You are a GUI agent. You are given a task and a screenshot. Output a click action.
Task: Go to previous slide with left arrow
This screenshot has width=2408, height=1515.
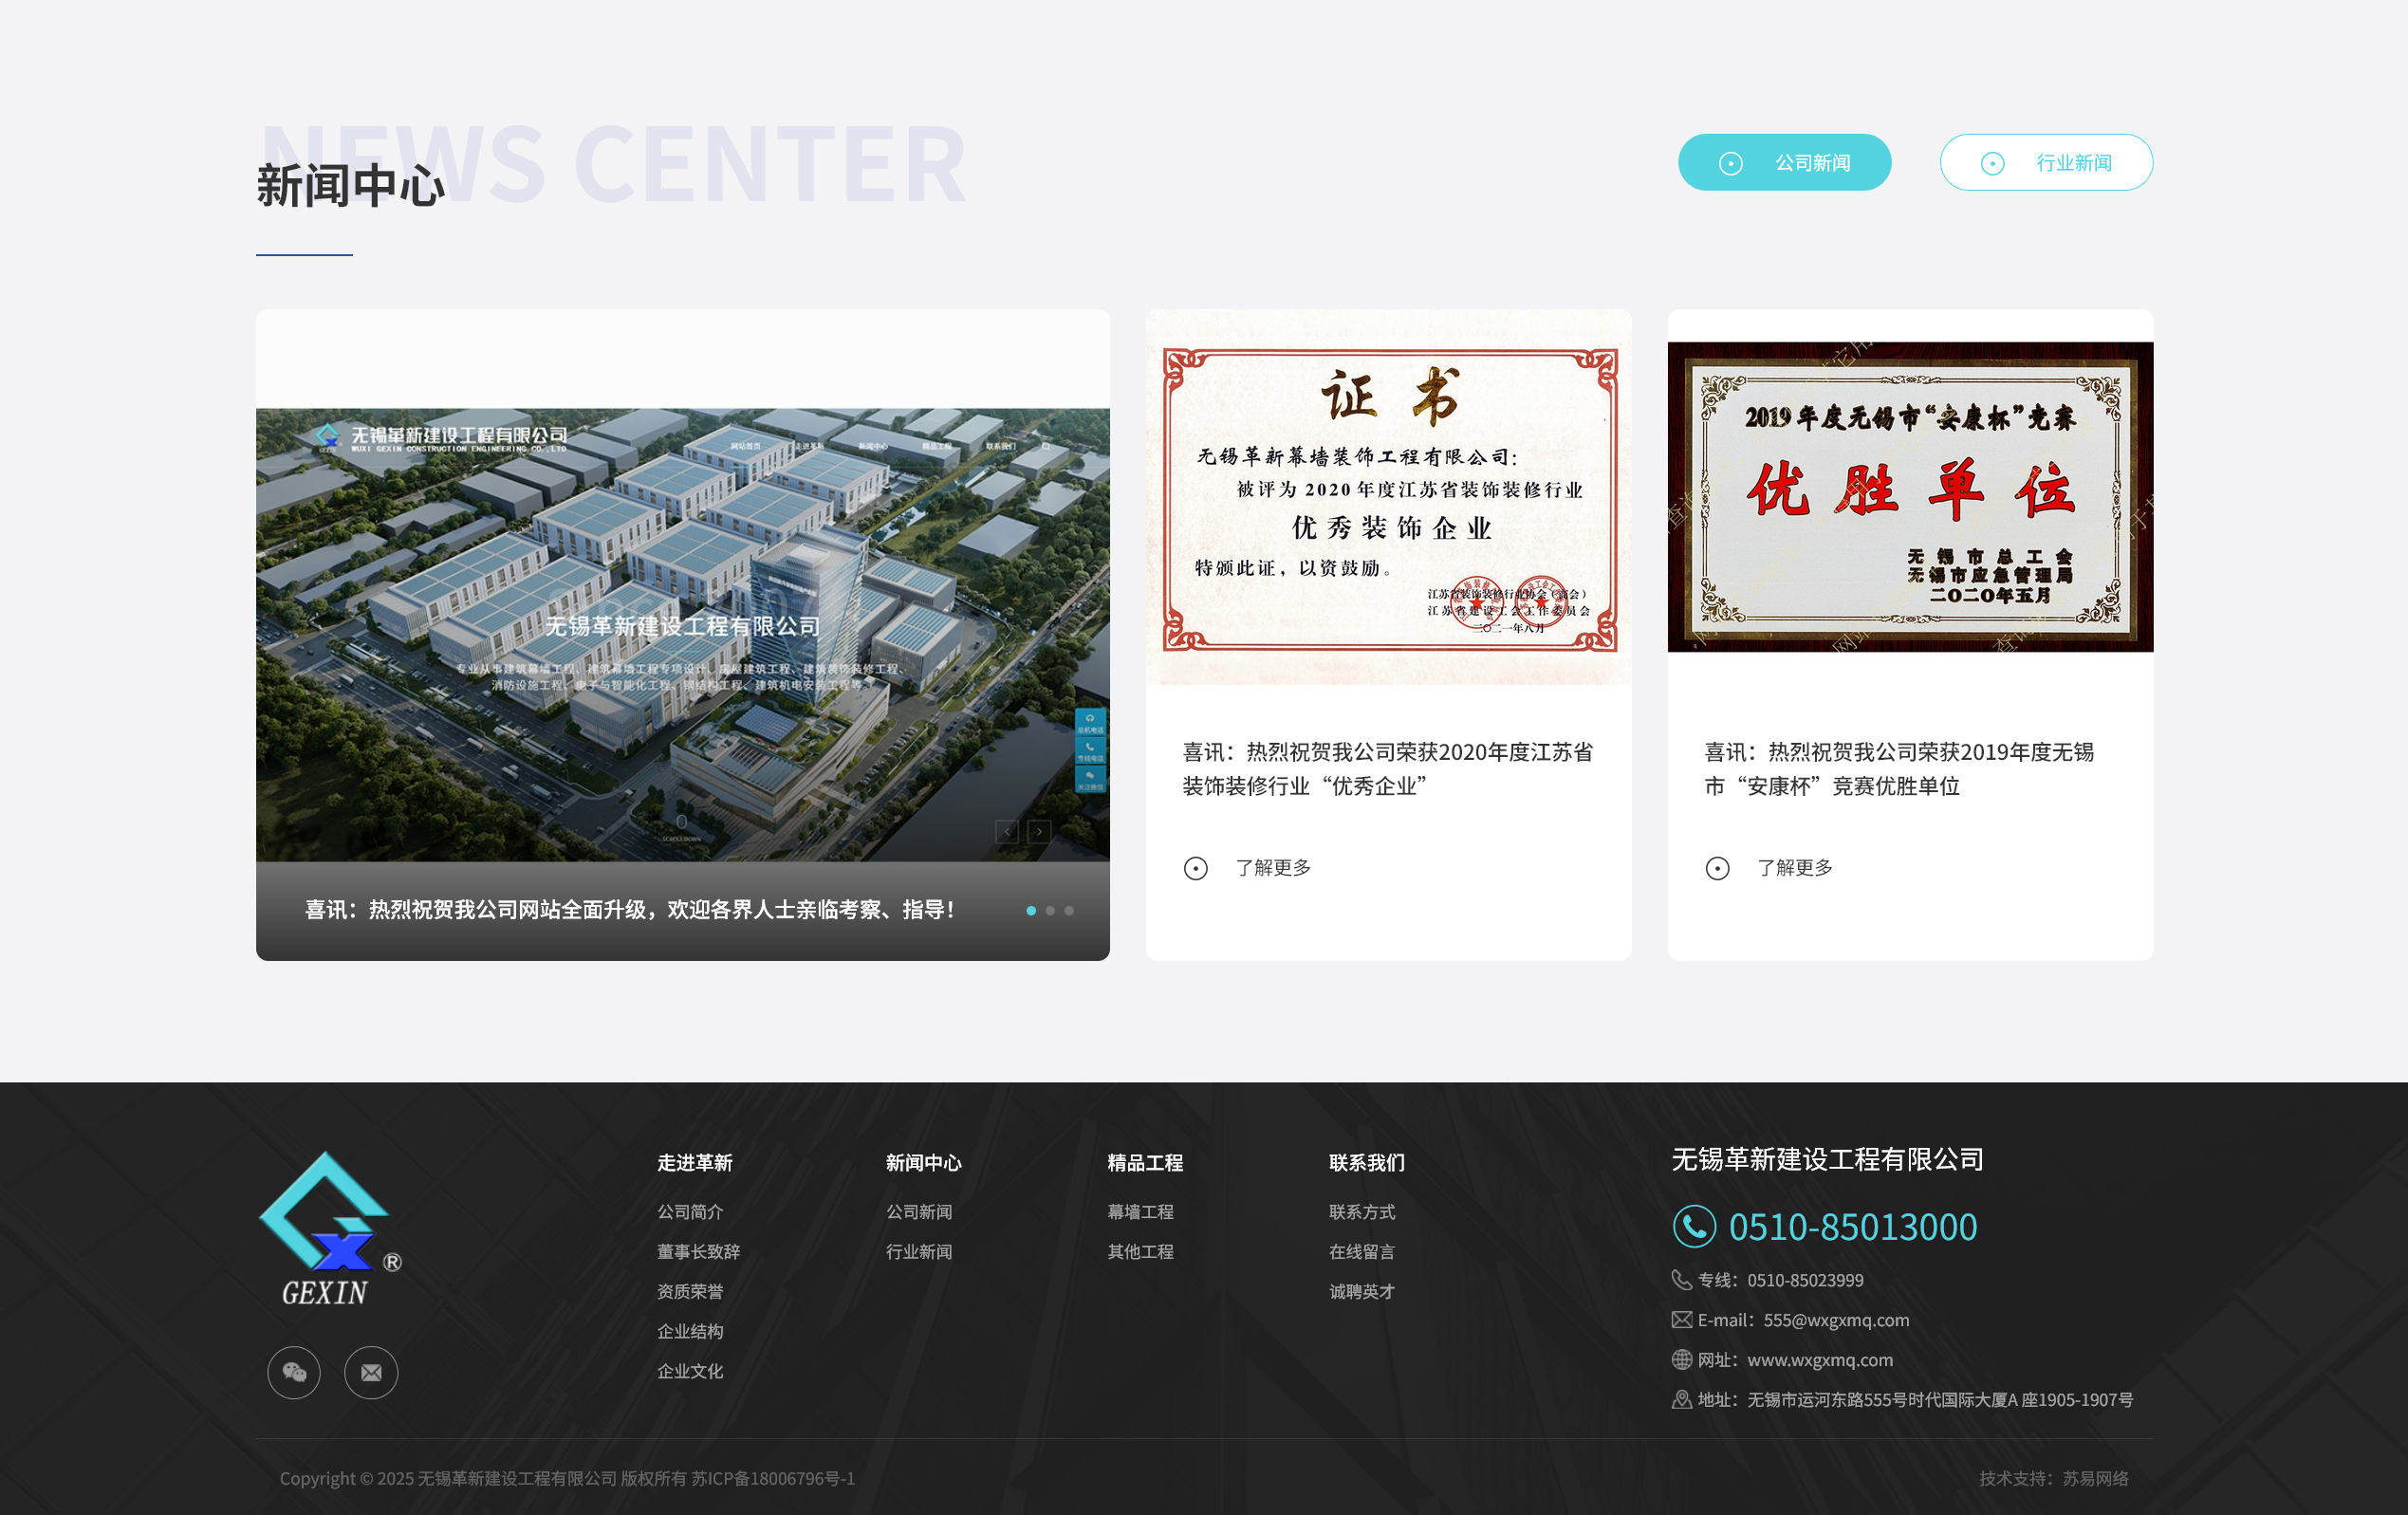click(1005, 830)
